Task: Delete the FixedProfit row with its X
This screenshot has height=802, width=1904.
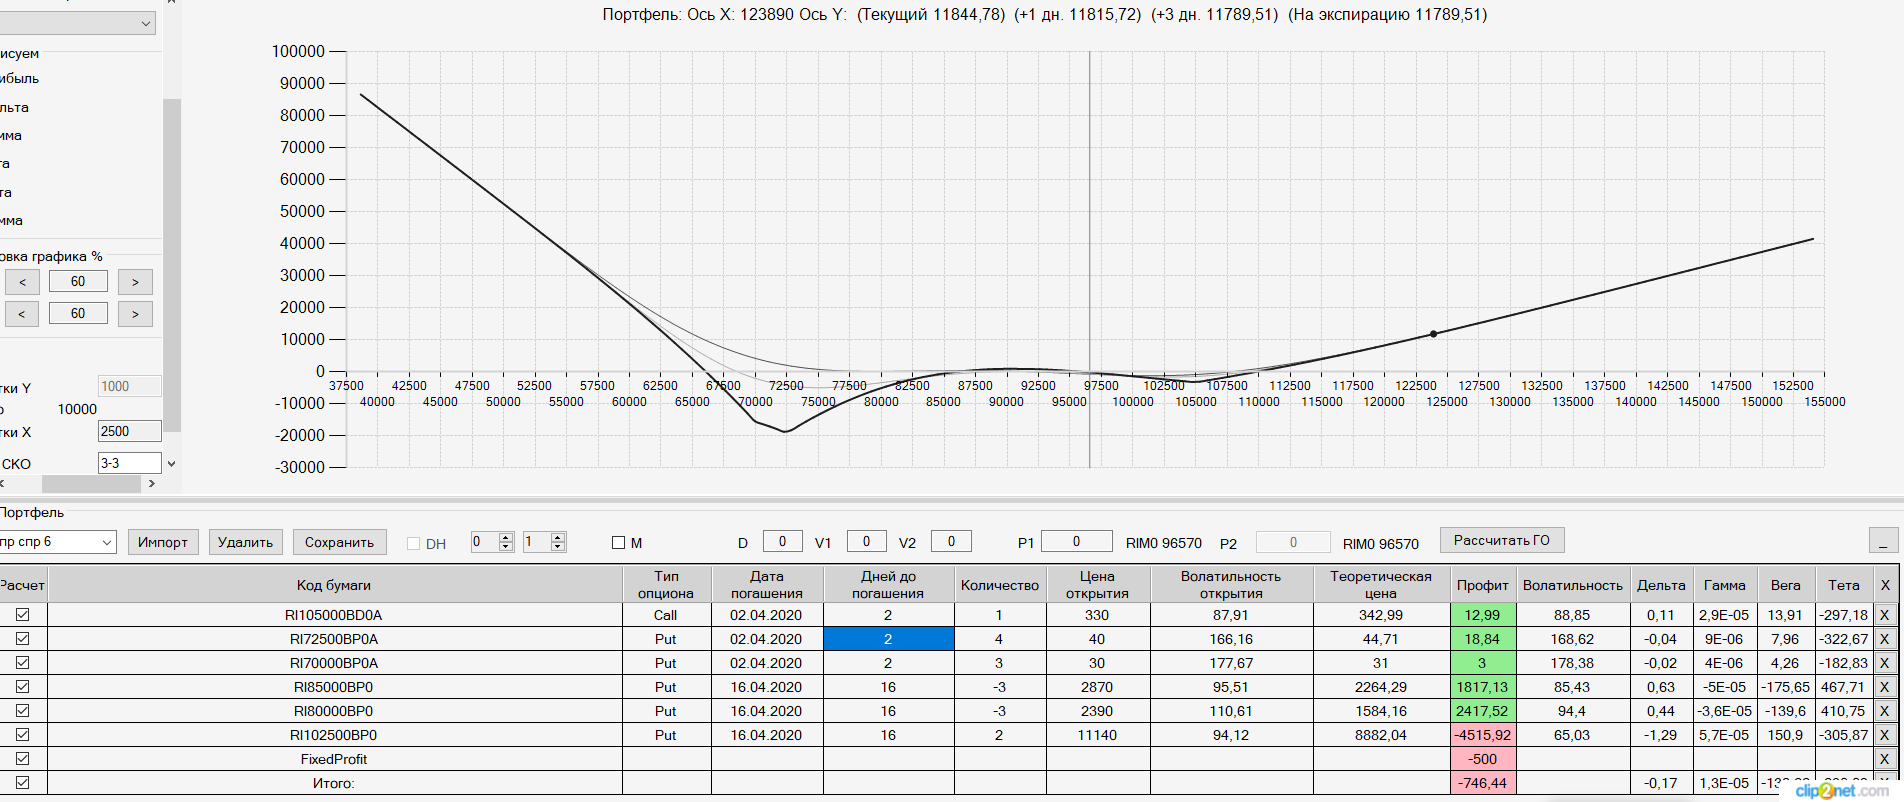Action: click(x=1885, y=759)
